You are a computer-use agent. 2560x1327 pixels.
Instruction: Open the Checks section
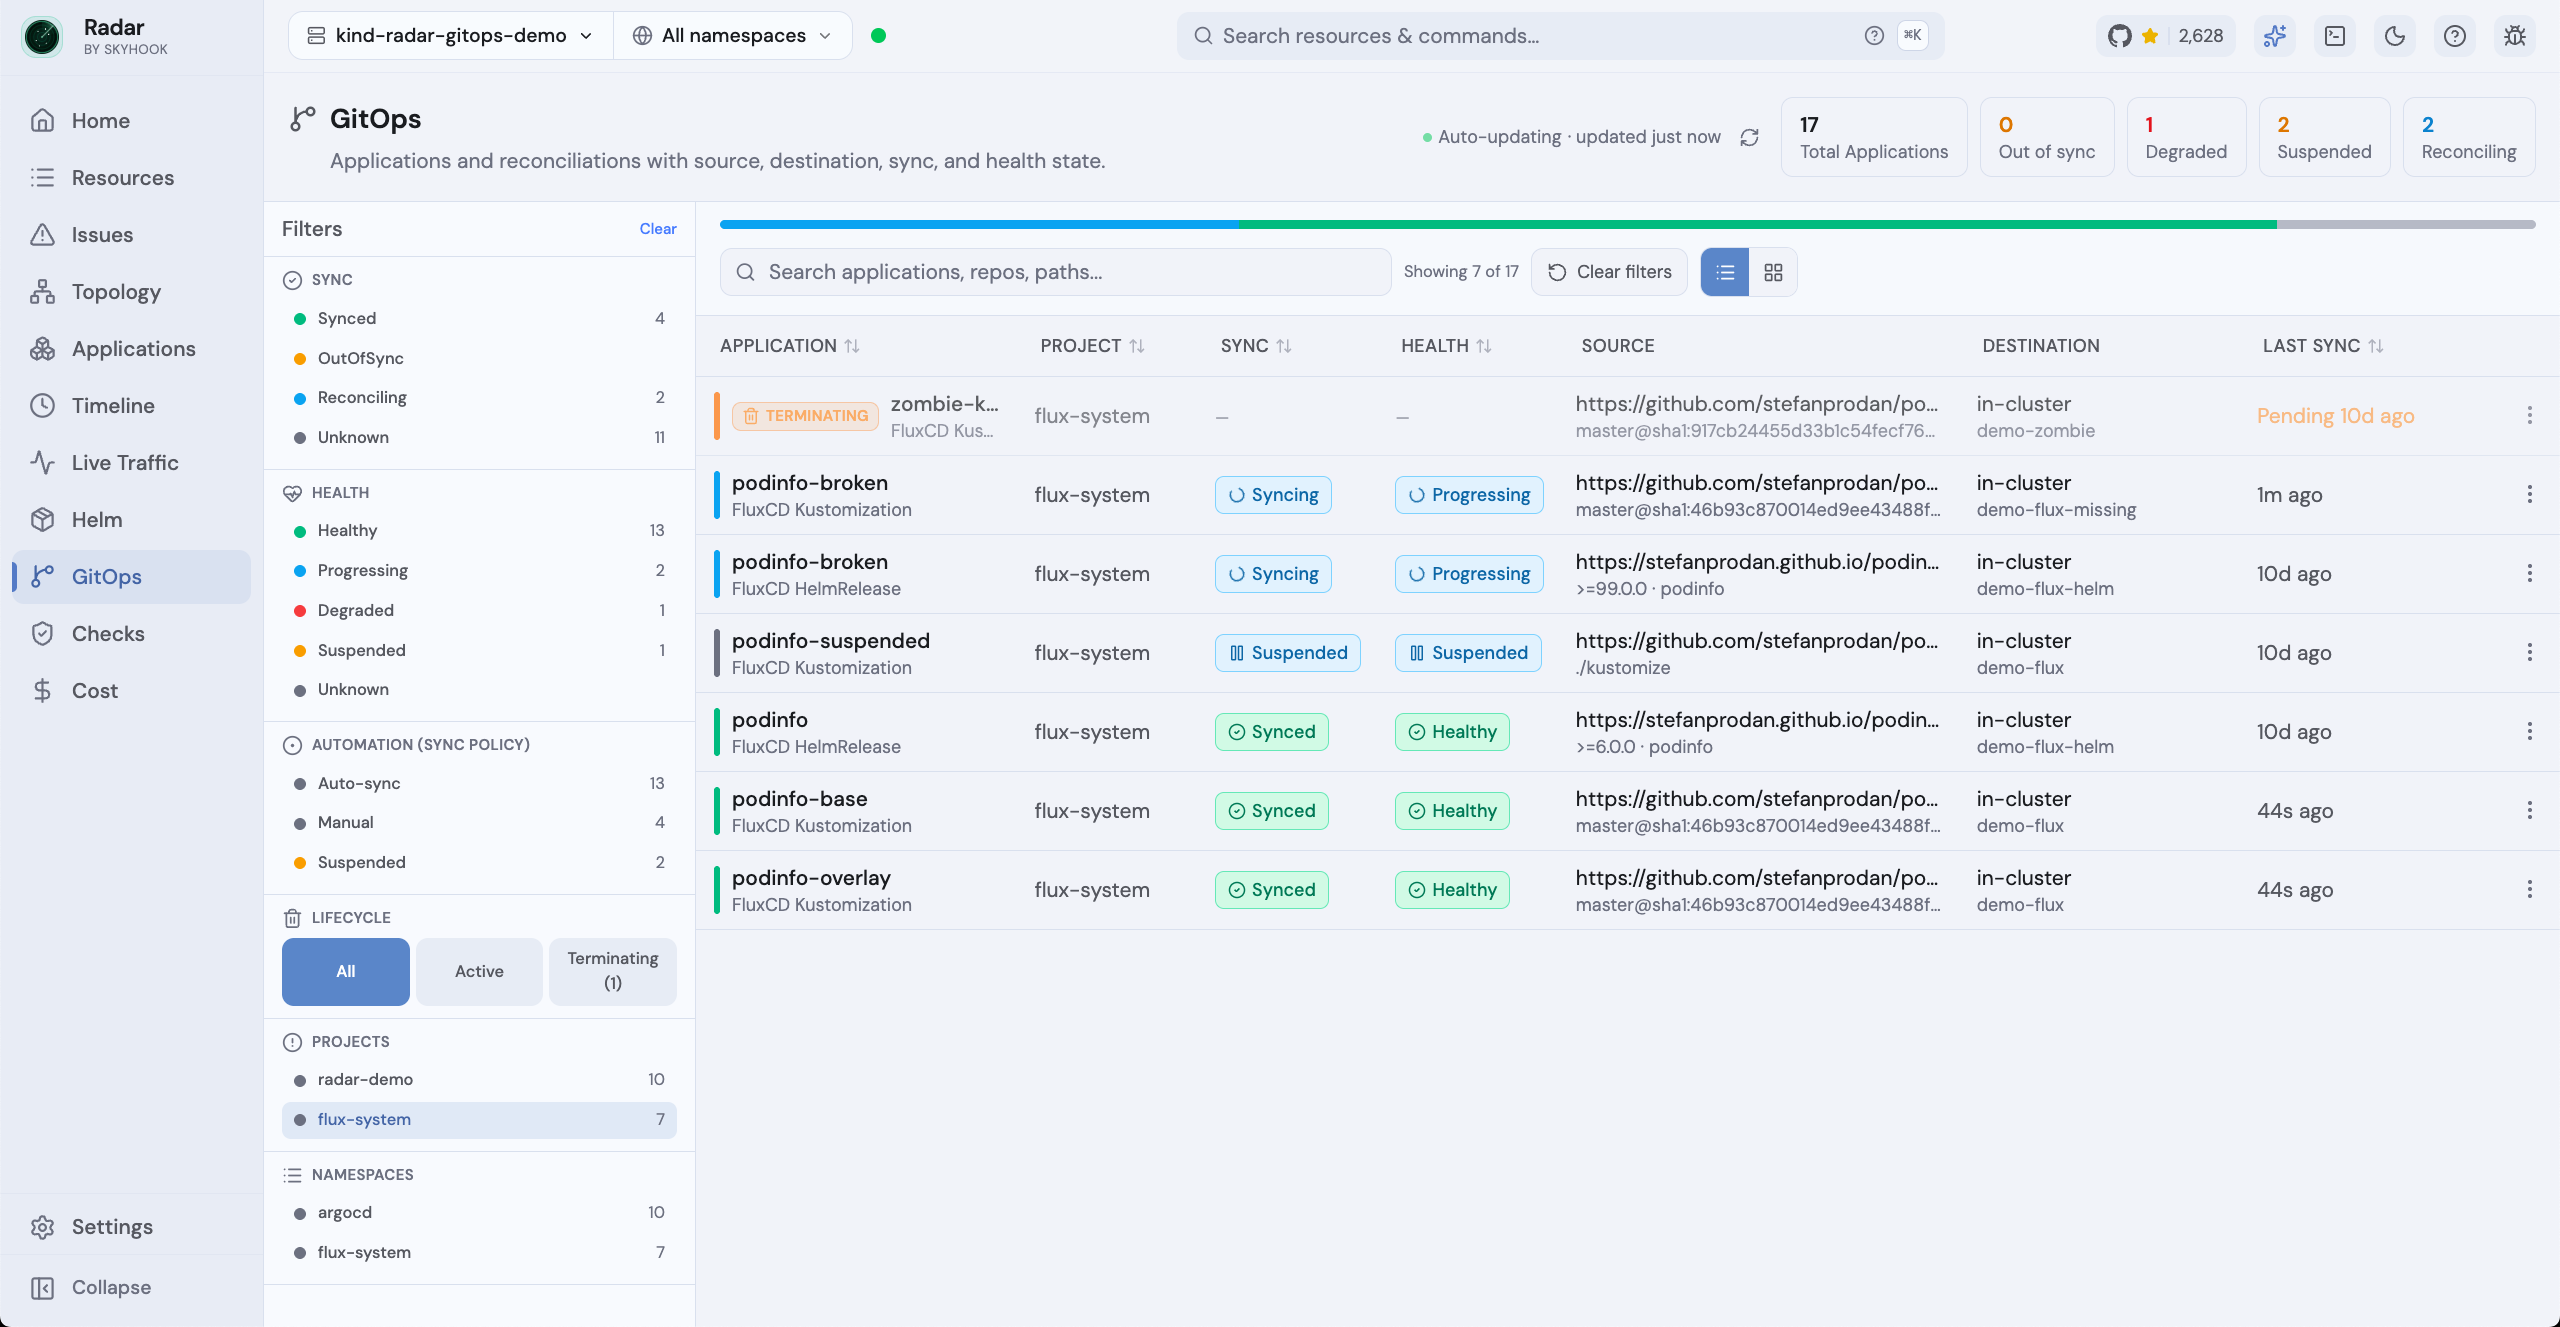(x=131, y=634)
